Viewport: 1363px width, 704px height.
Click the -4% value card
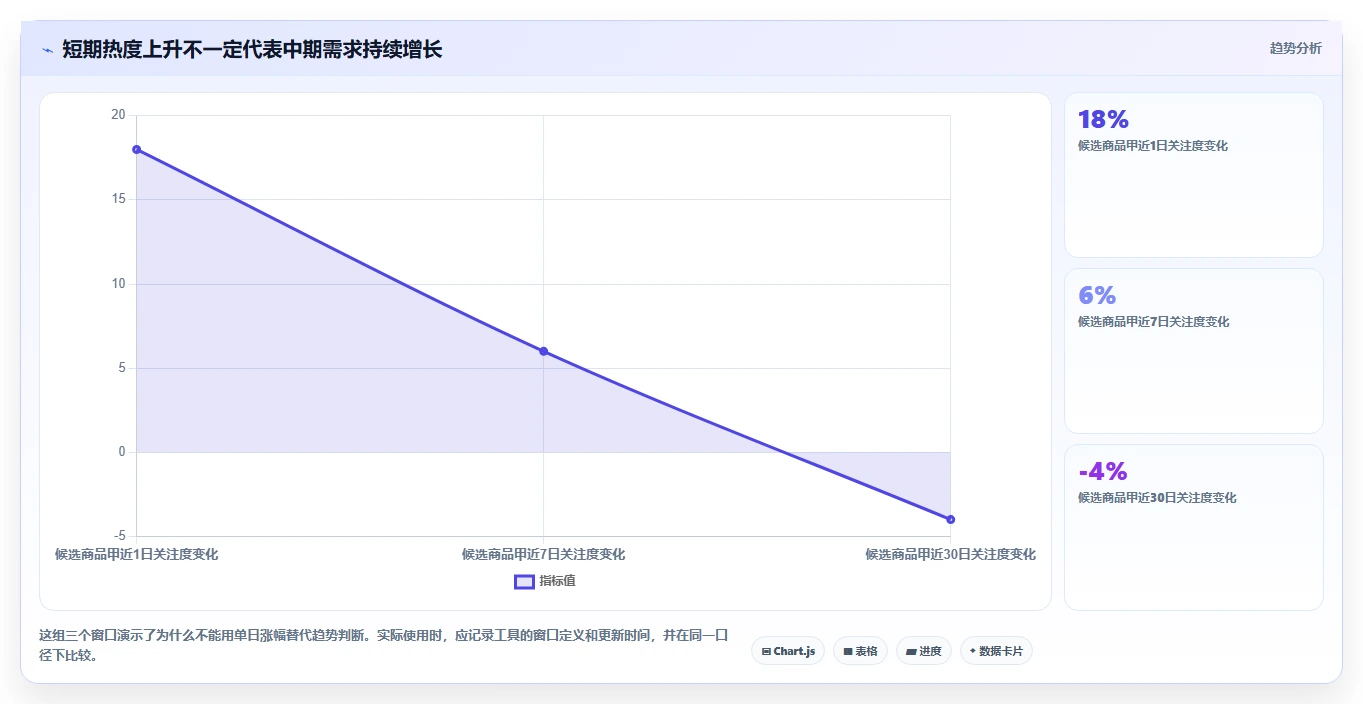(x=1193, y=527)
